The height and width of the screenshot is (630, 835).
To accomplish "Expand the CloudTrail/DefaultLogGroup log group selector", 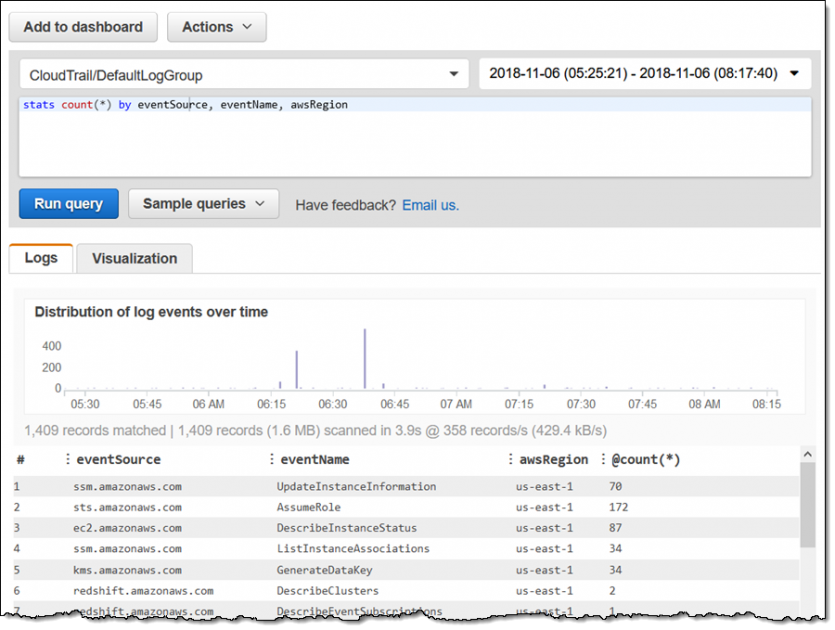I will [244, 74].
